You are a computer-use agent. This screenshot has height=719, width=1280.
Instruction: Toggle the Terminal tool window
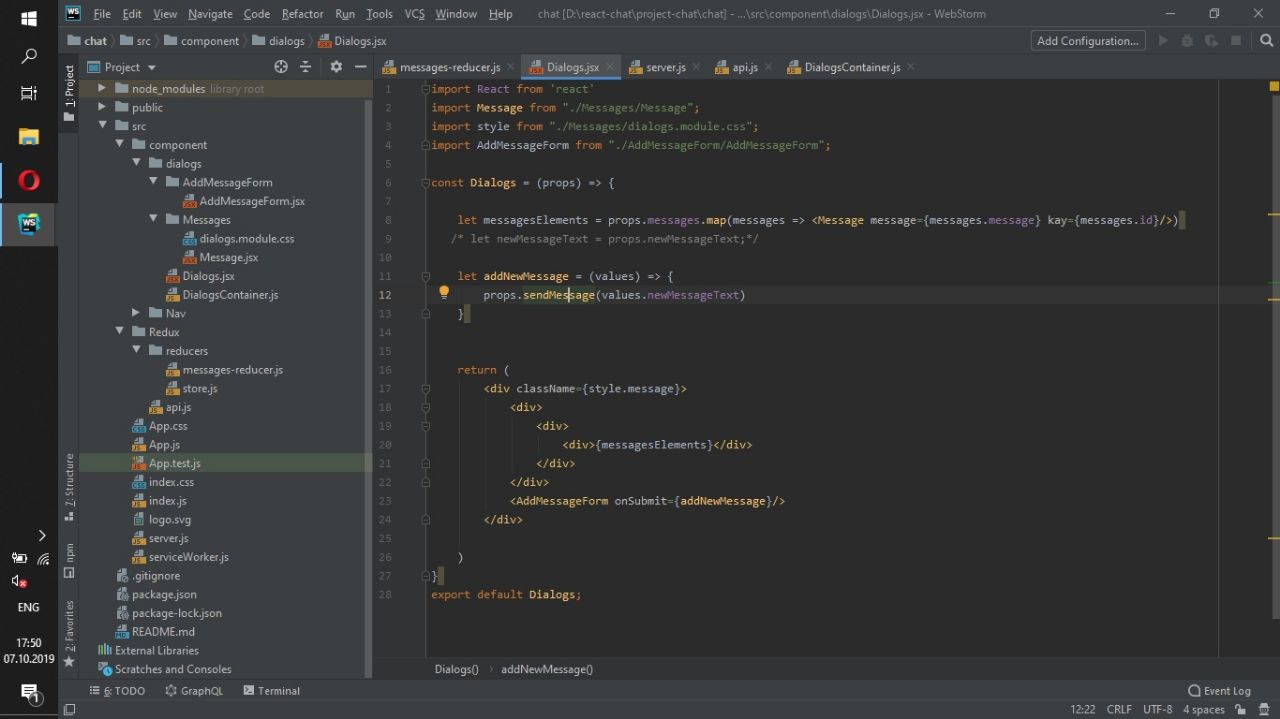coord(269,691)
